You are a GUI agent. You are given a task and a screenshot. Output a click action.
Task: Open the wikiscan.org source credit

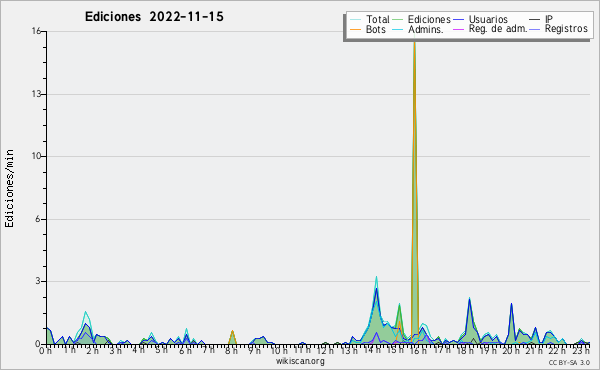point(300,361)
